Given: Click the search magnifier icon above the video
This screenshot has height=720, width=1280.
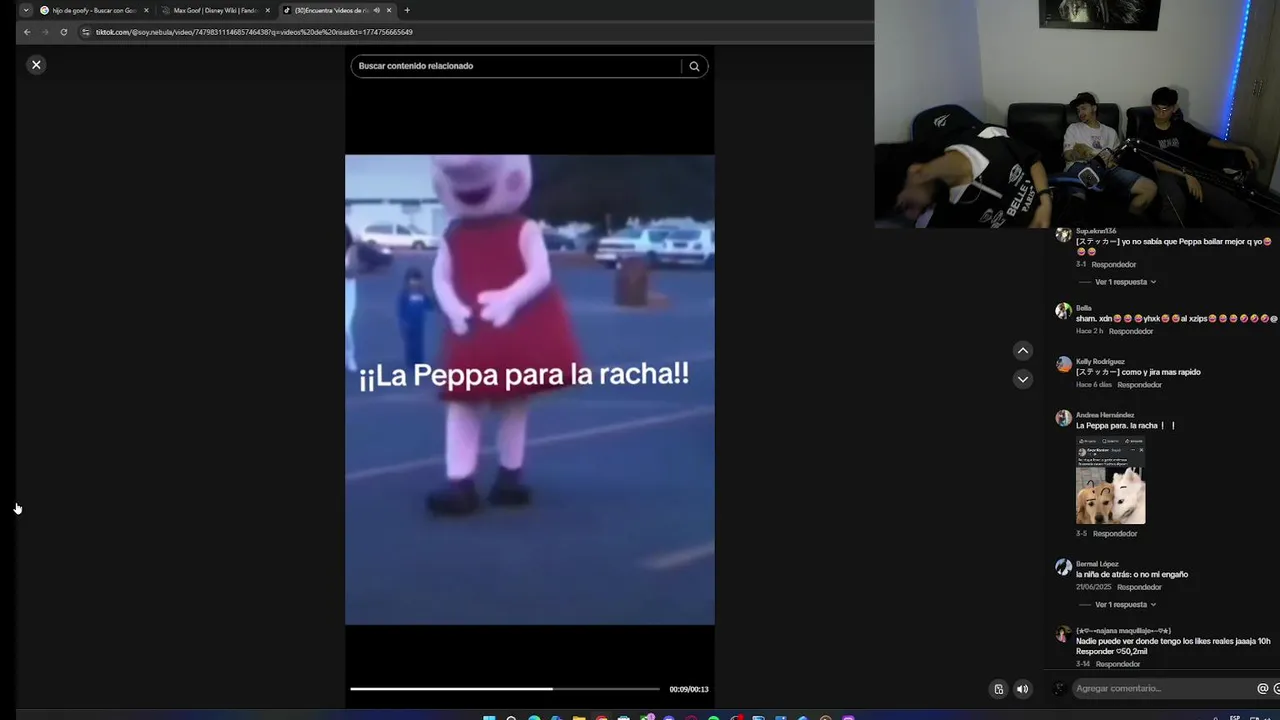Looking at the screenshot, I should coord(694,66).
